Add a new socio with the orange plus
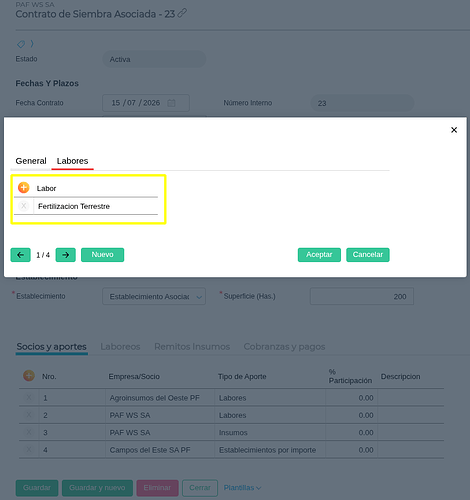Screen dimensions: 470x500 click(29, 376)
